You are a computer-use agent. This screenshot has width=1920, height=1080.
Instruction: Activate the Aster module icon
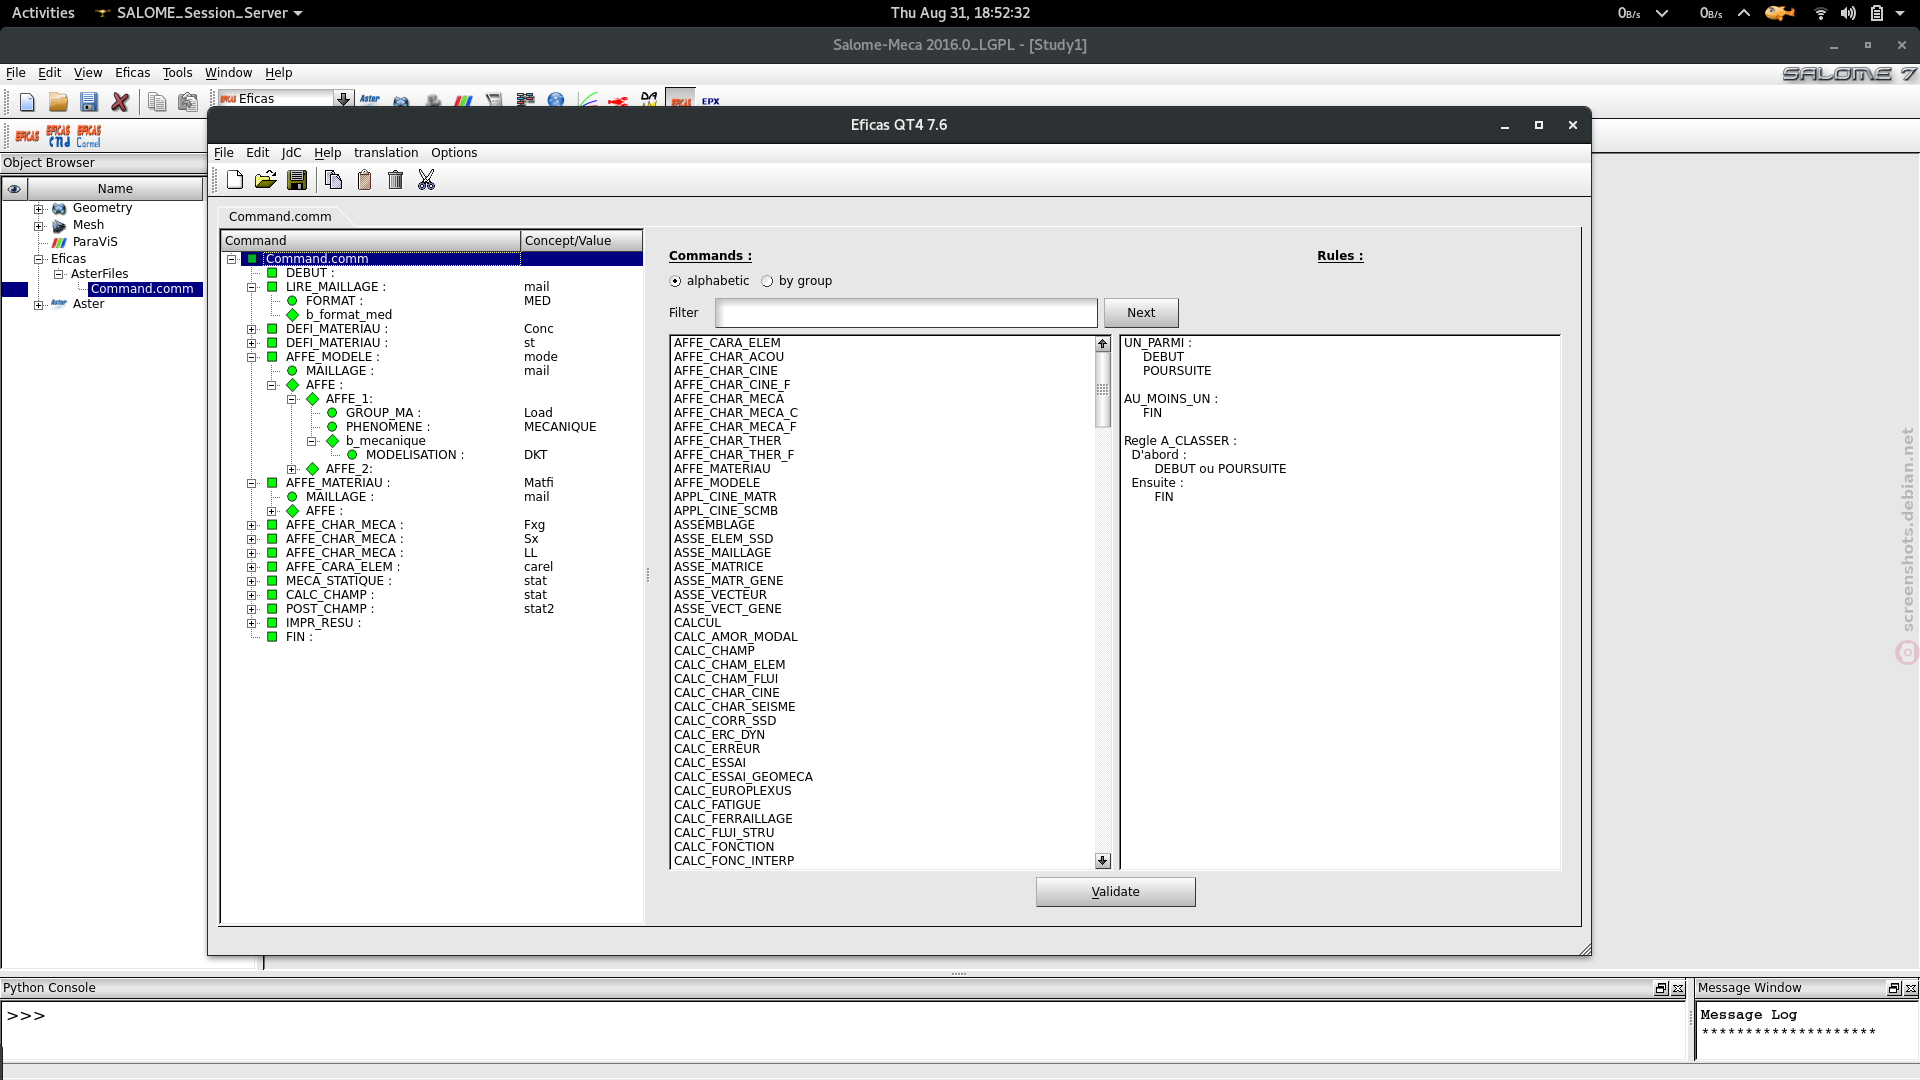370,99
